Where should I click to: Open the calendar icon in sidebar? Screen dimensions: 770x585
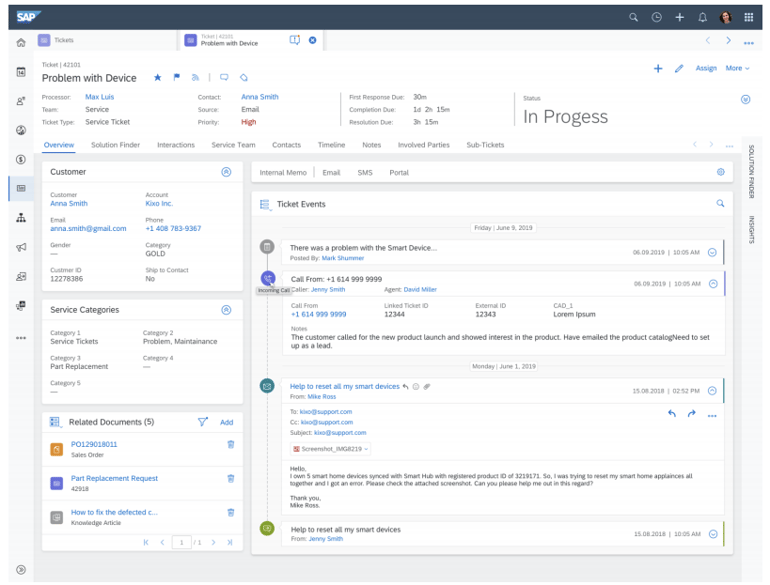tap(21, 72)
